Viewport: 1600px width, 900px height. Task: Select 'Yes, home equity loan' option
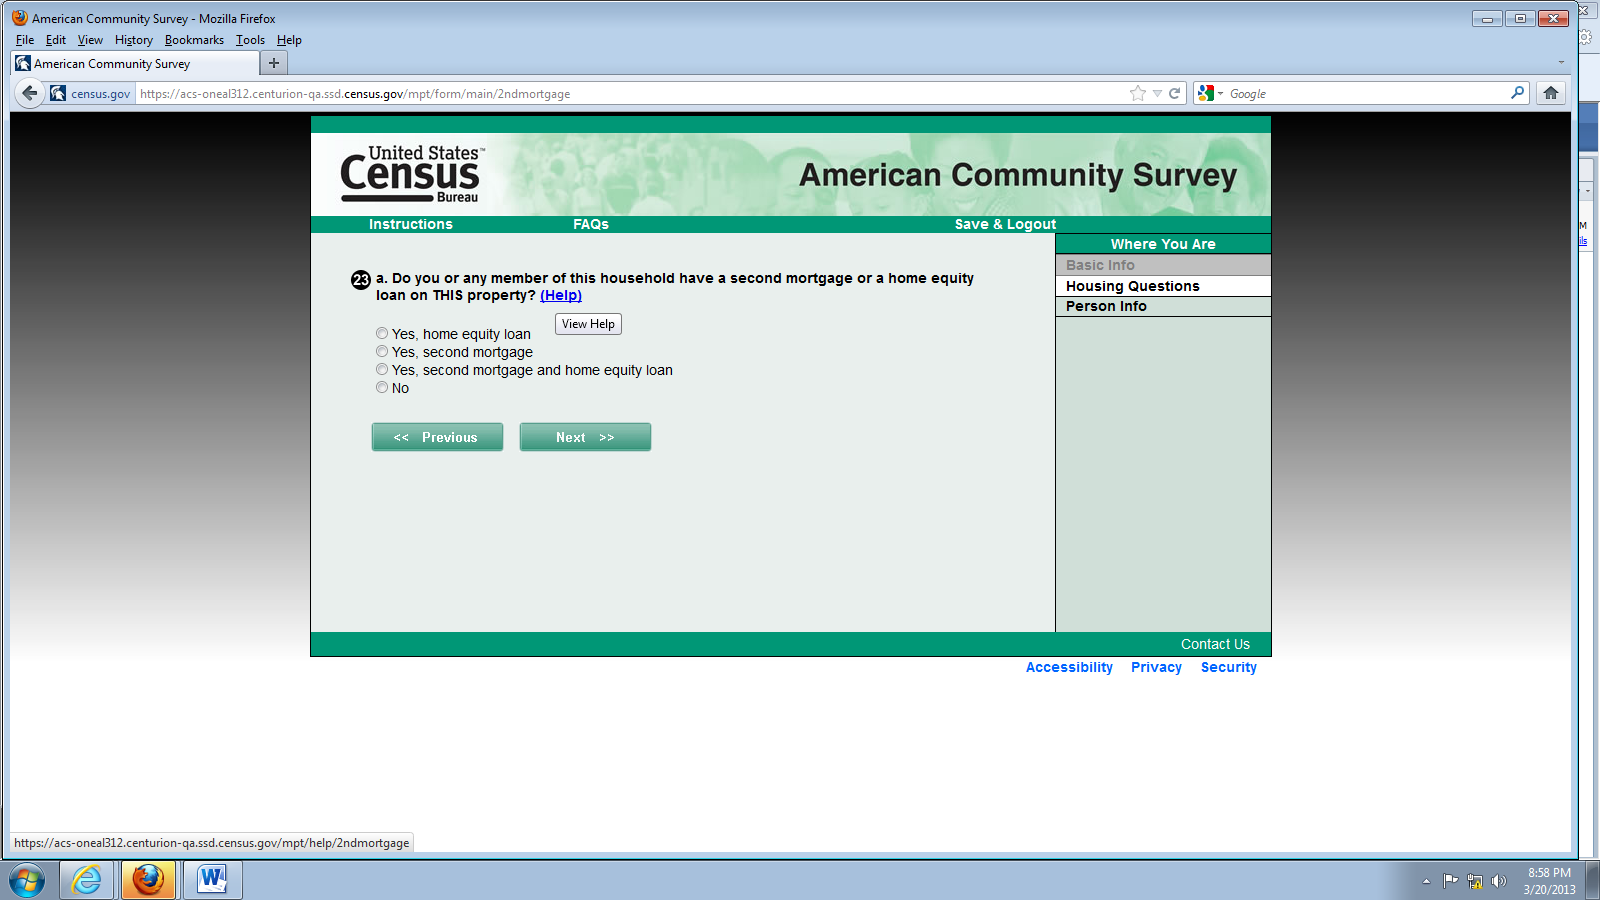[382, 333]
